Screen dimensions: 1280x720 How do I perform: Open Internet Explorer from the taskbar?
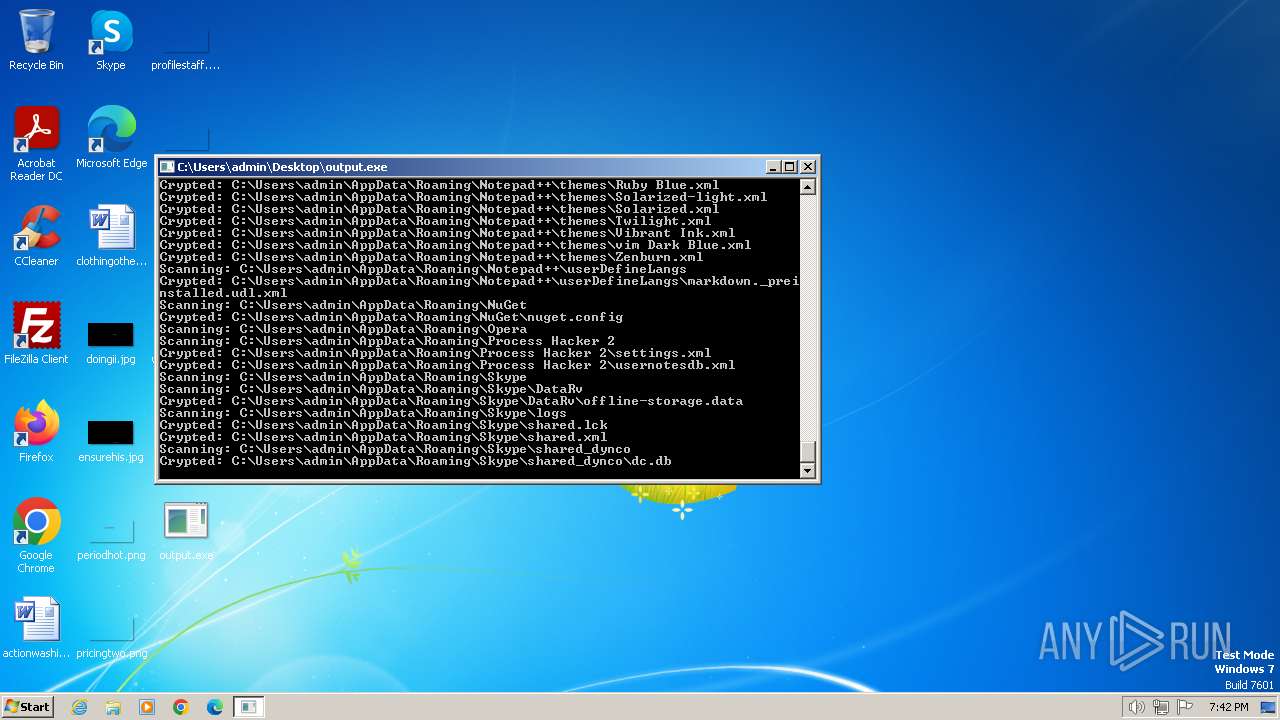click(x=79, y=707)
